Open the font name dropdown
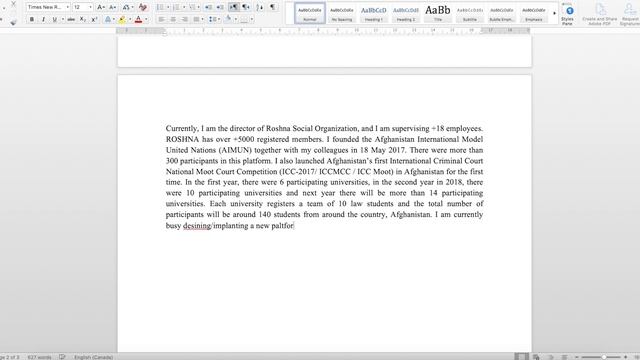The height and width of the screenshot is (360, 640). tap(67, 7)
